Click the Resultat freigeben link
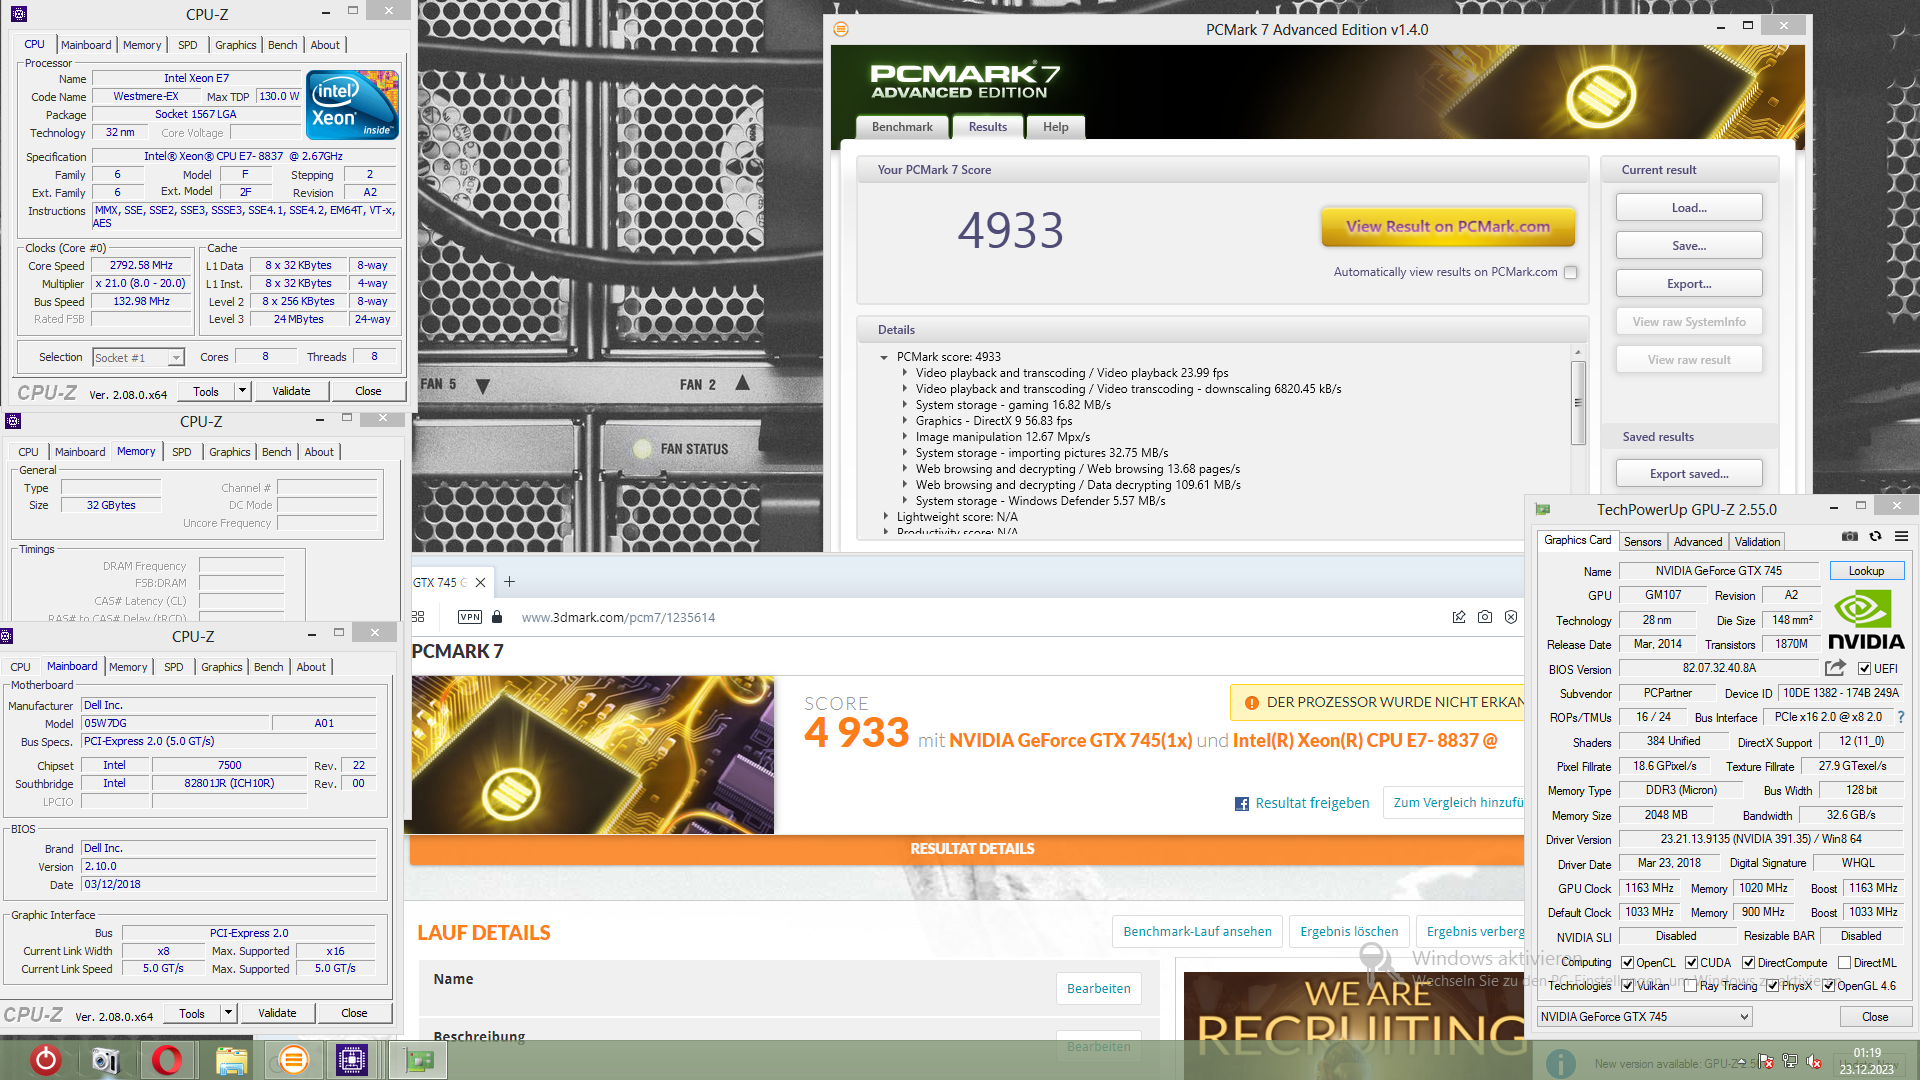1920x1080 pixels. (x=1312, y=803)
